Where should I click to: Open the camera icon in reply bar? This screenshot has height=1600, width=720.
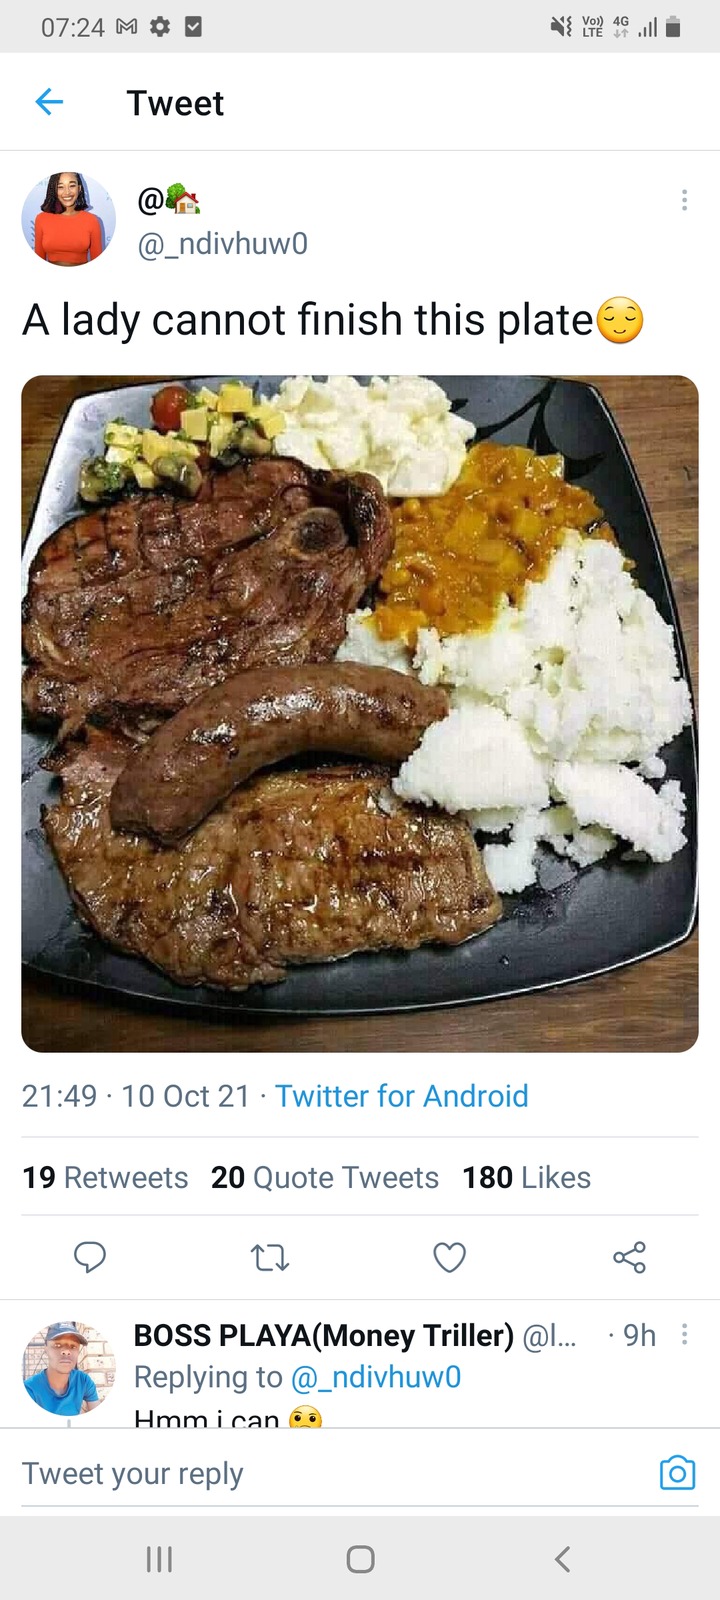(x=677, y=1472)
